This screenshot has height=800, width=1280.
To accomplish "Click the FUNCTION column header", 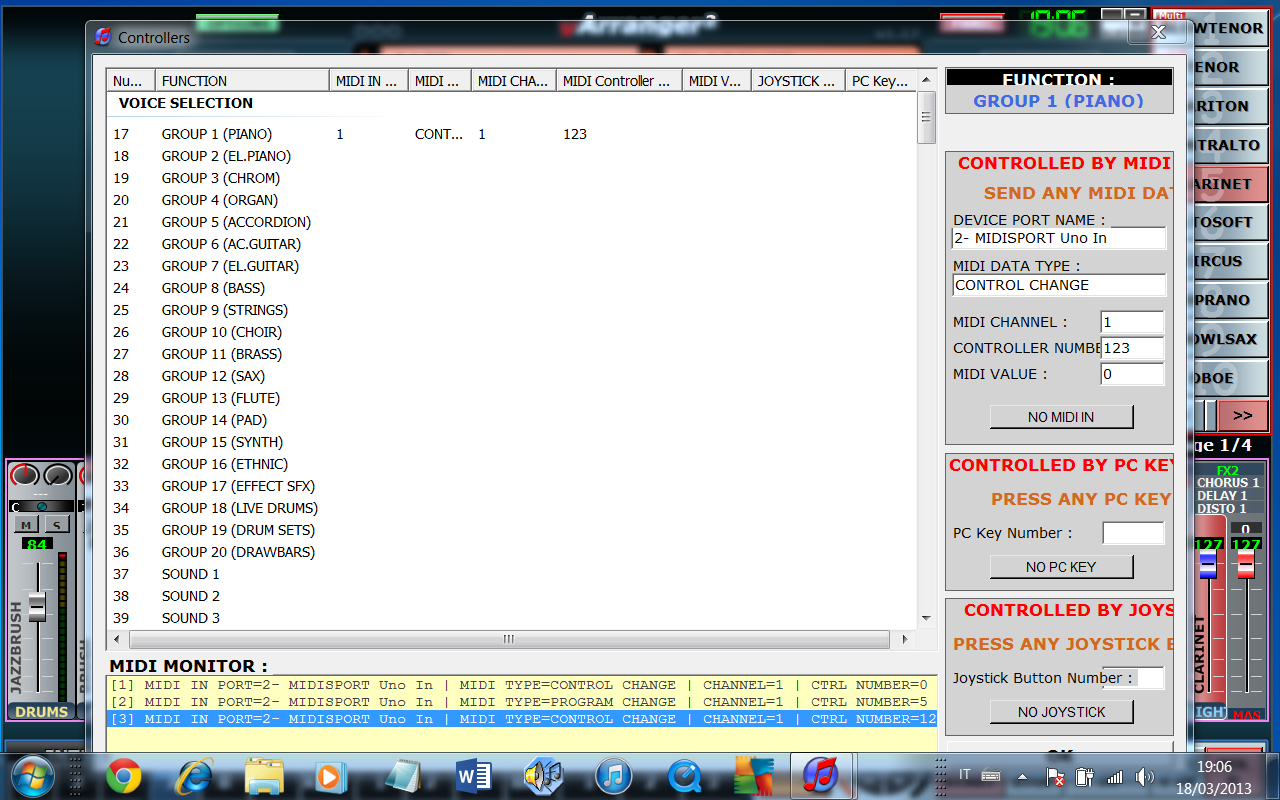I will pos(240,81).
